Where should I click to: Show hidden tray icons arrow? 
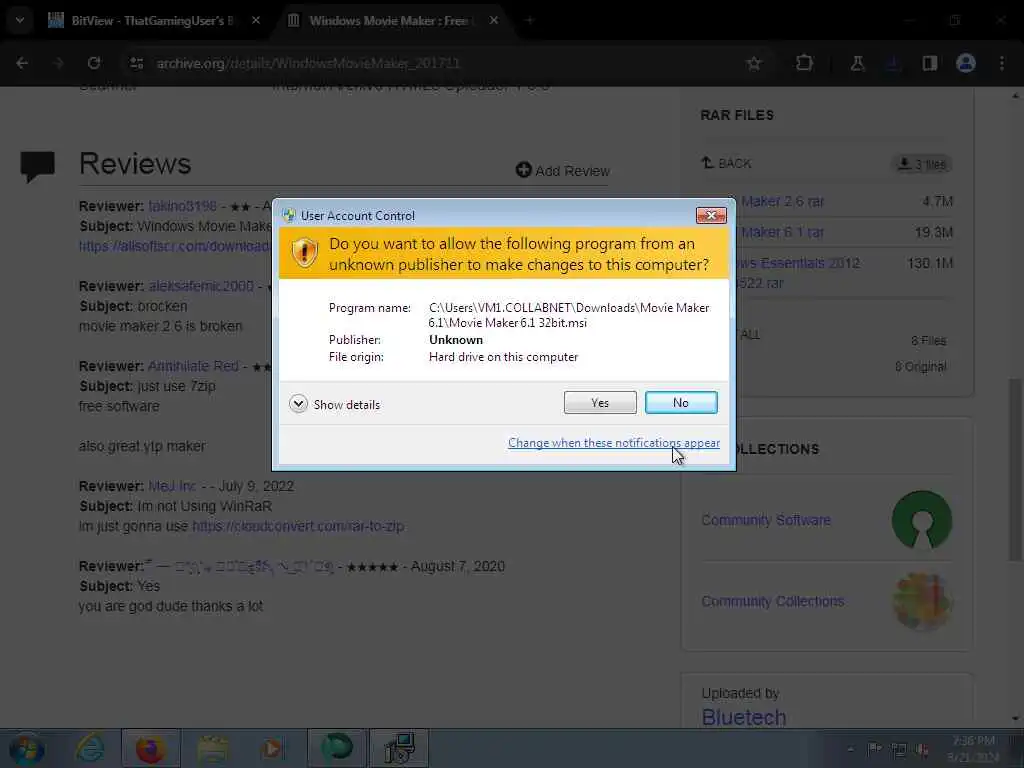[x=850, y=750]
